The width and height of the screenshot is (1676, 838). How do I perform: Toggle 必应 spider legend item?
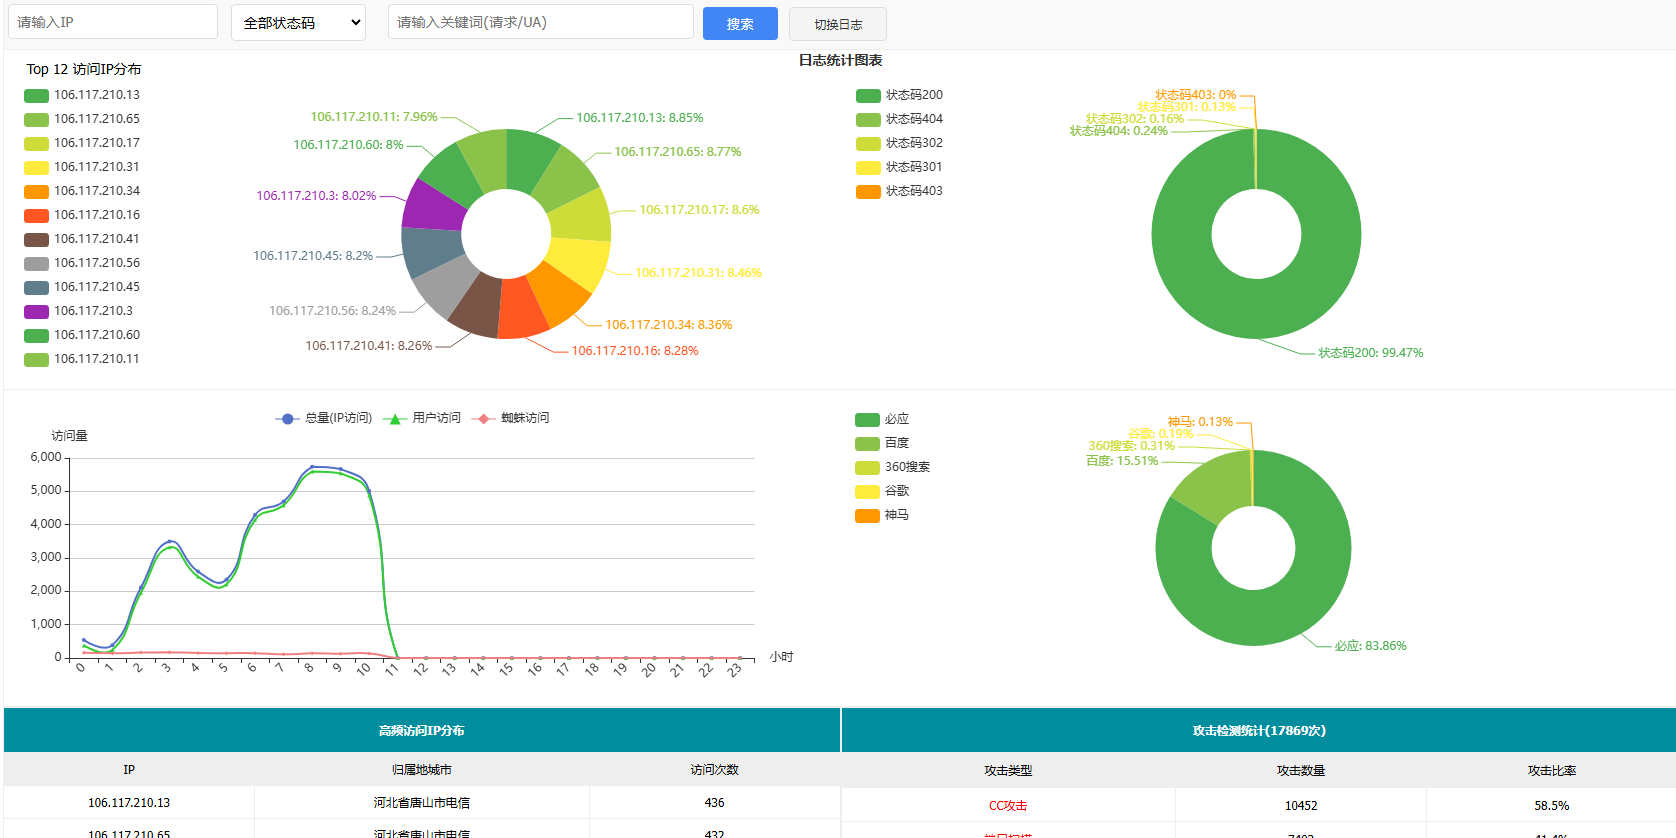pos(882,419)
